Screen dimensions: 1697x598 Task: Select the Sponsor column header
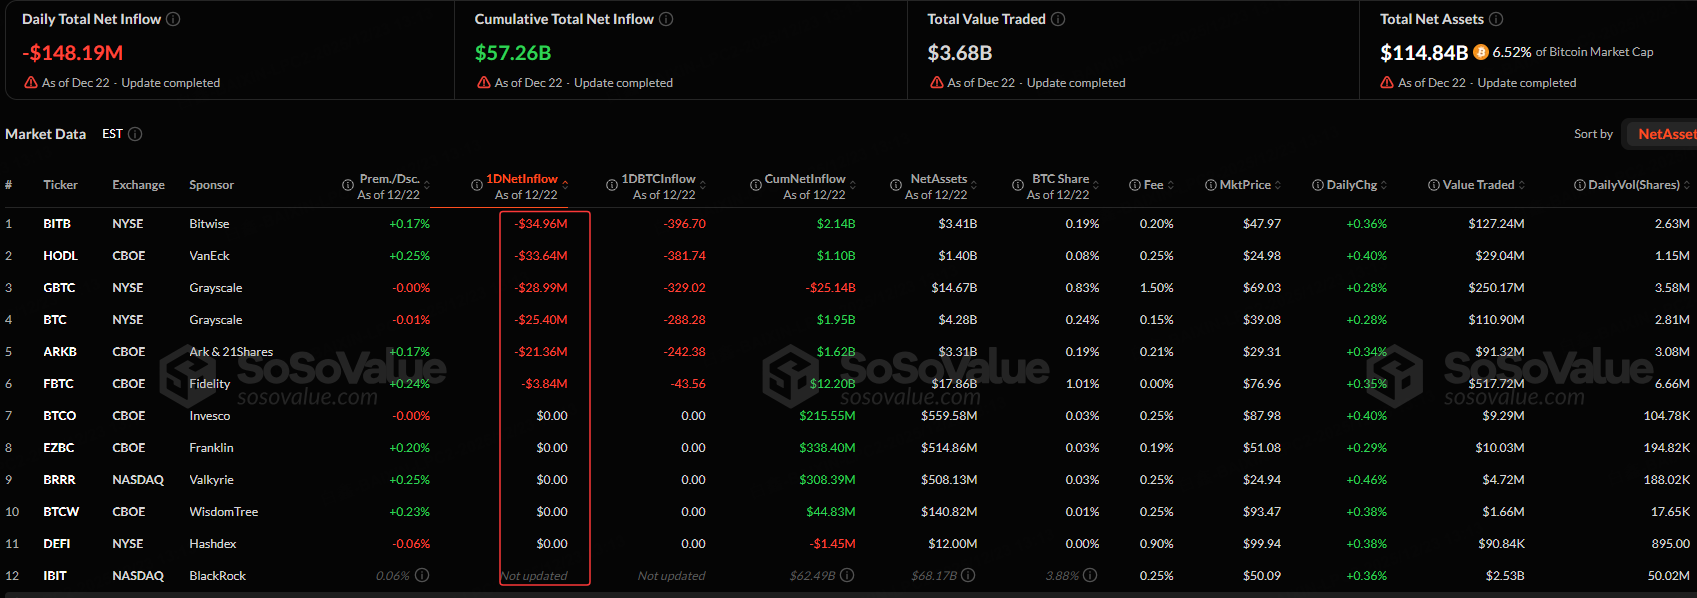tap(212, 185)
